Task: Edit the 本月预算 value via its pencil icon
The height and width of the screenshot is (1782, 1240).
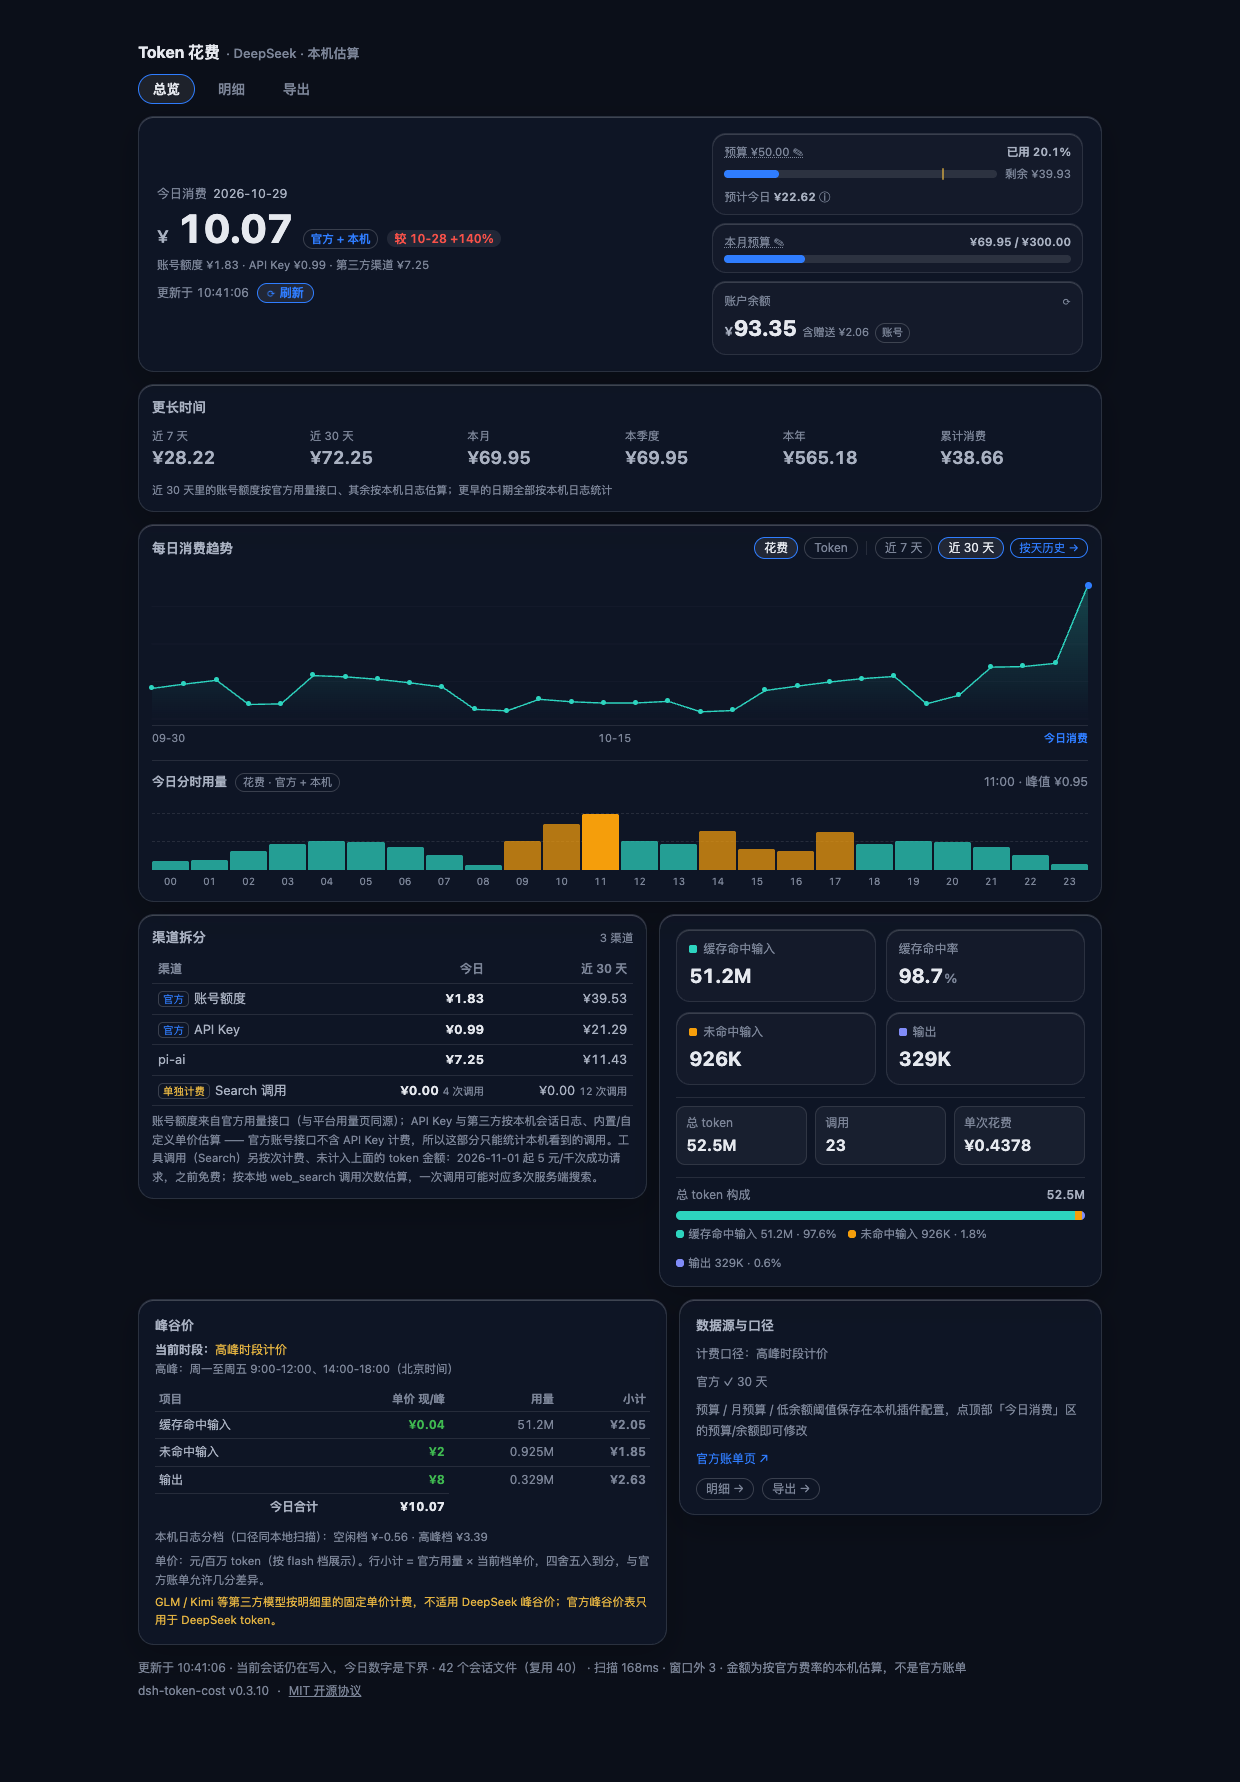Action: [779, 243]
